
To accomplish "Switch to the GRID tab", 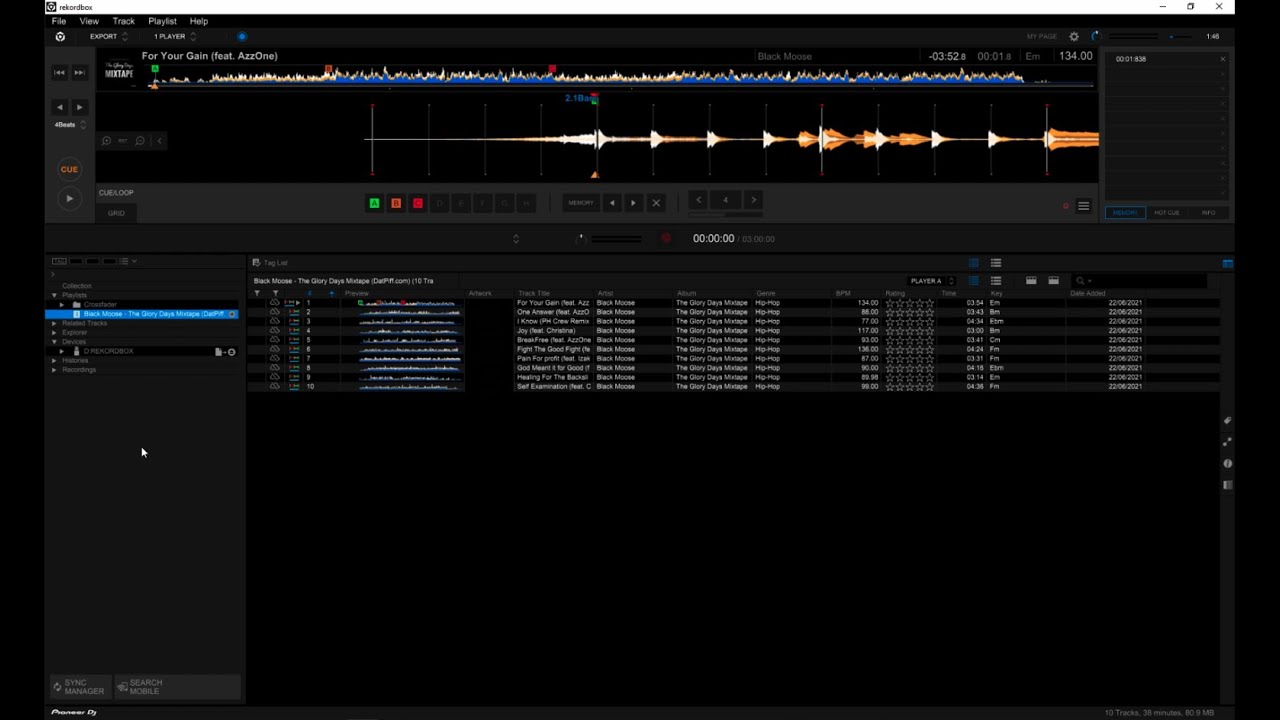I will pyautogui.click(x=116, y=213).
